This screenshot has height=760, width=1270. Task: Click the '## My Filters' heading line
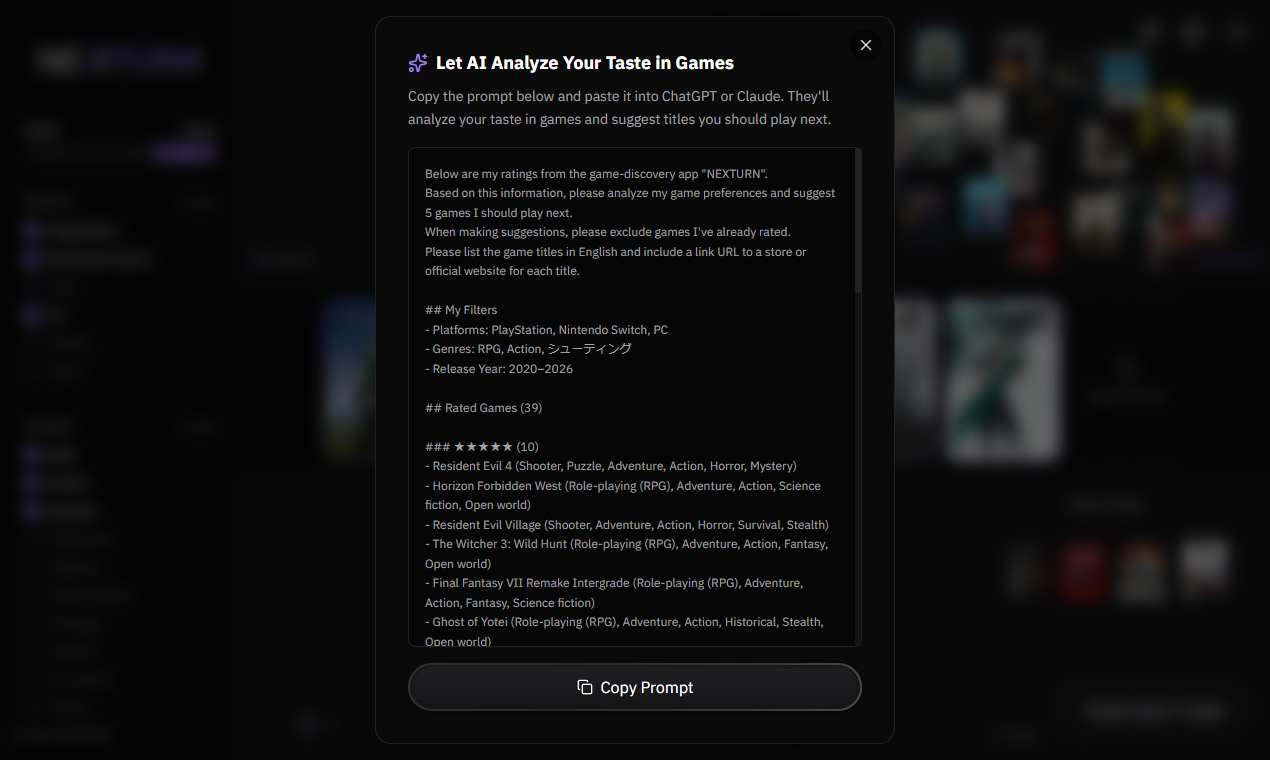461,310
